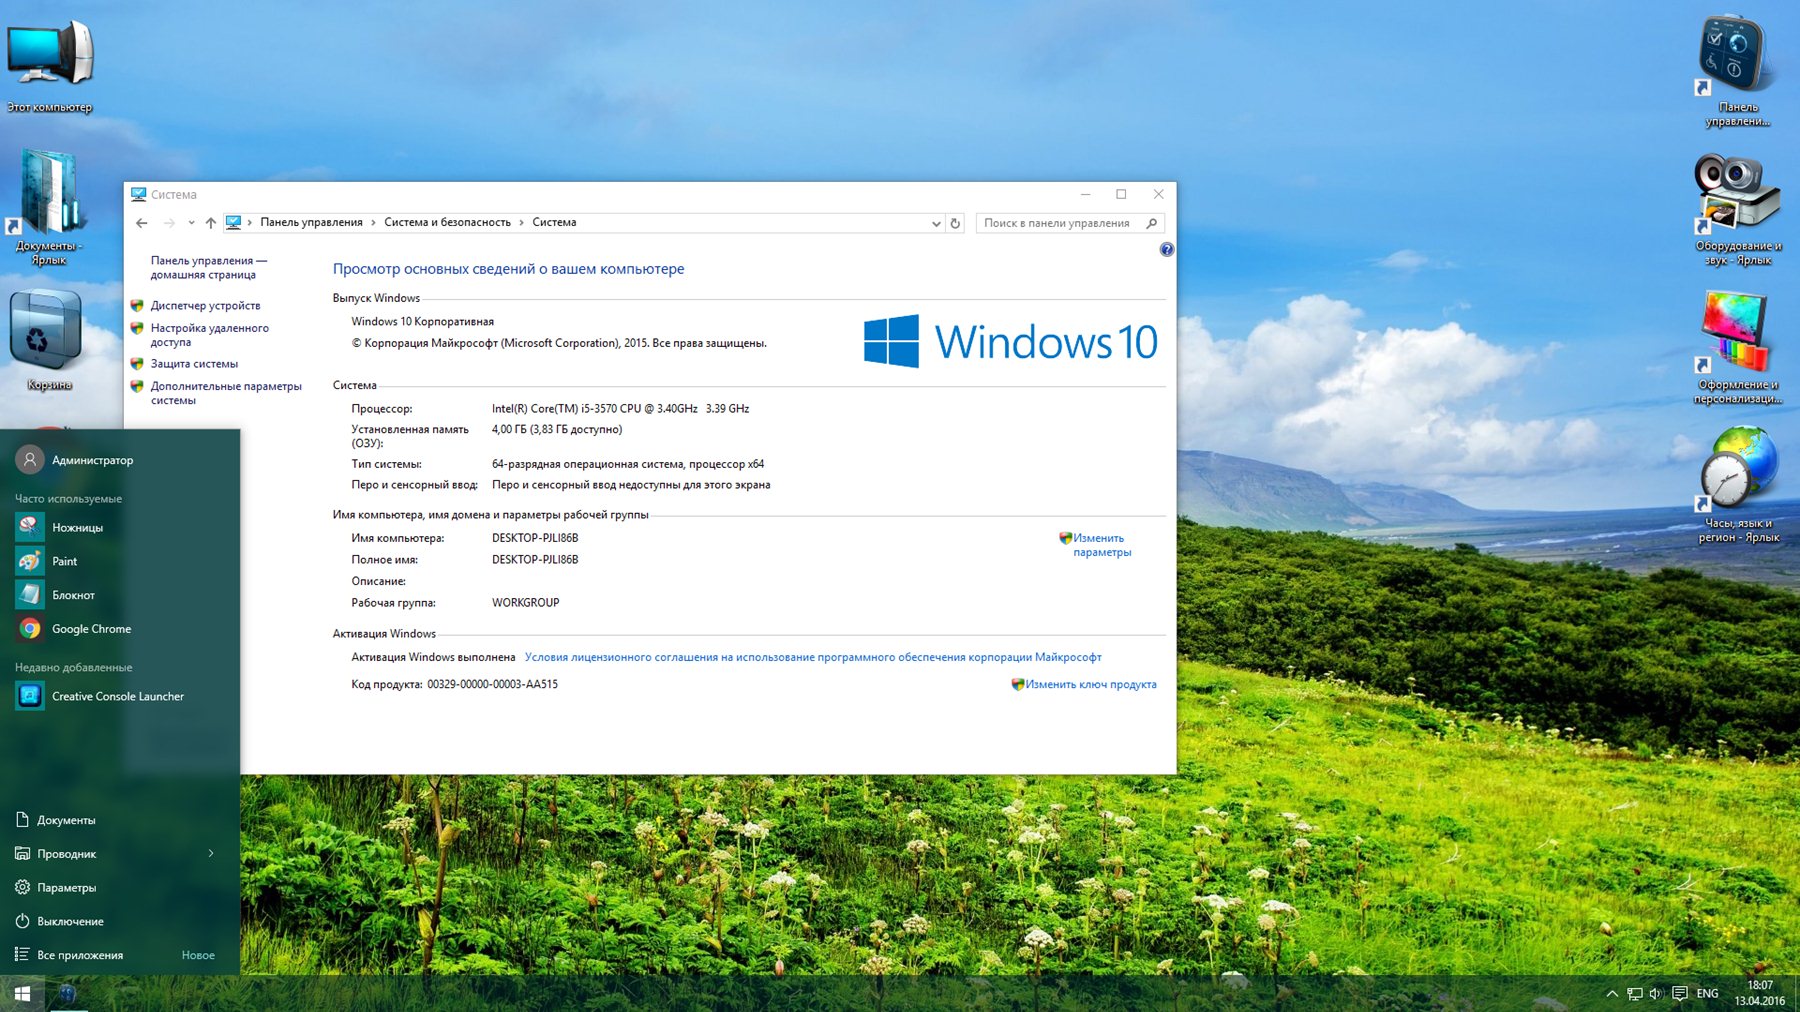Click the blue help question mark icon
Viewport: 1800px width, 1012px height.
coord(1166,250)
